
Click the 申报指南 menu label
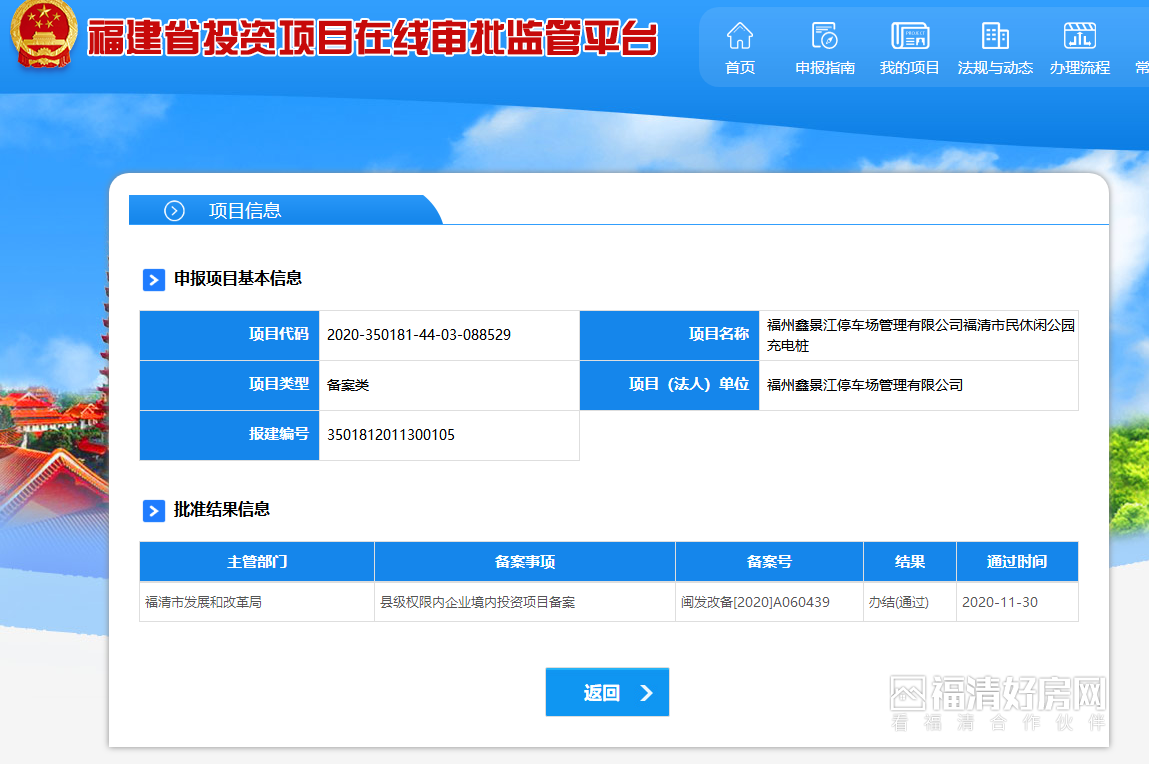(824, 67)
